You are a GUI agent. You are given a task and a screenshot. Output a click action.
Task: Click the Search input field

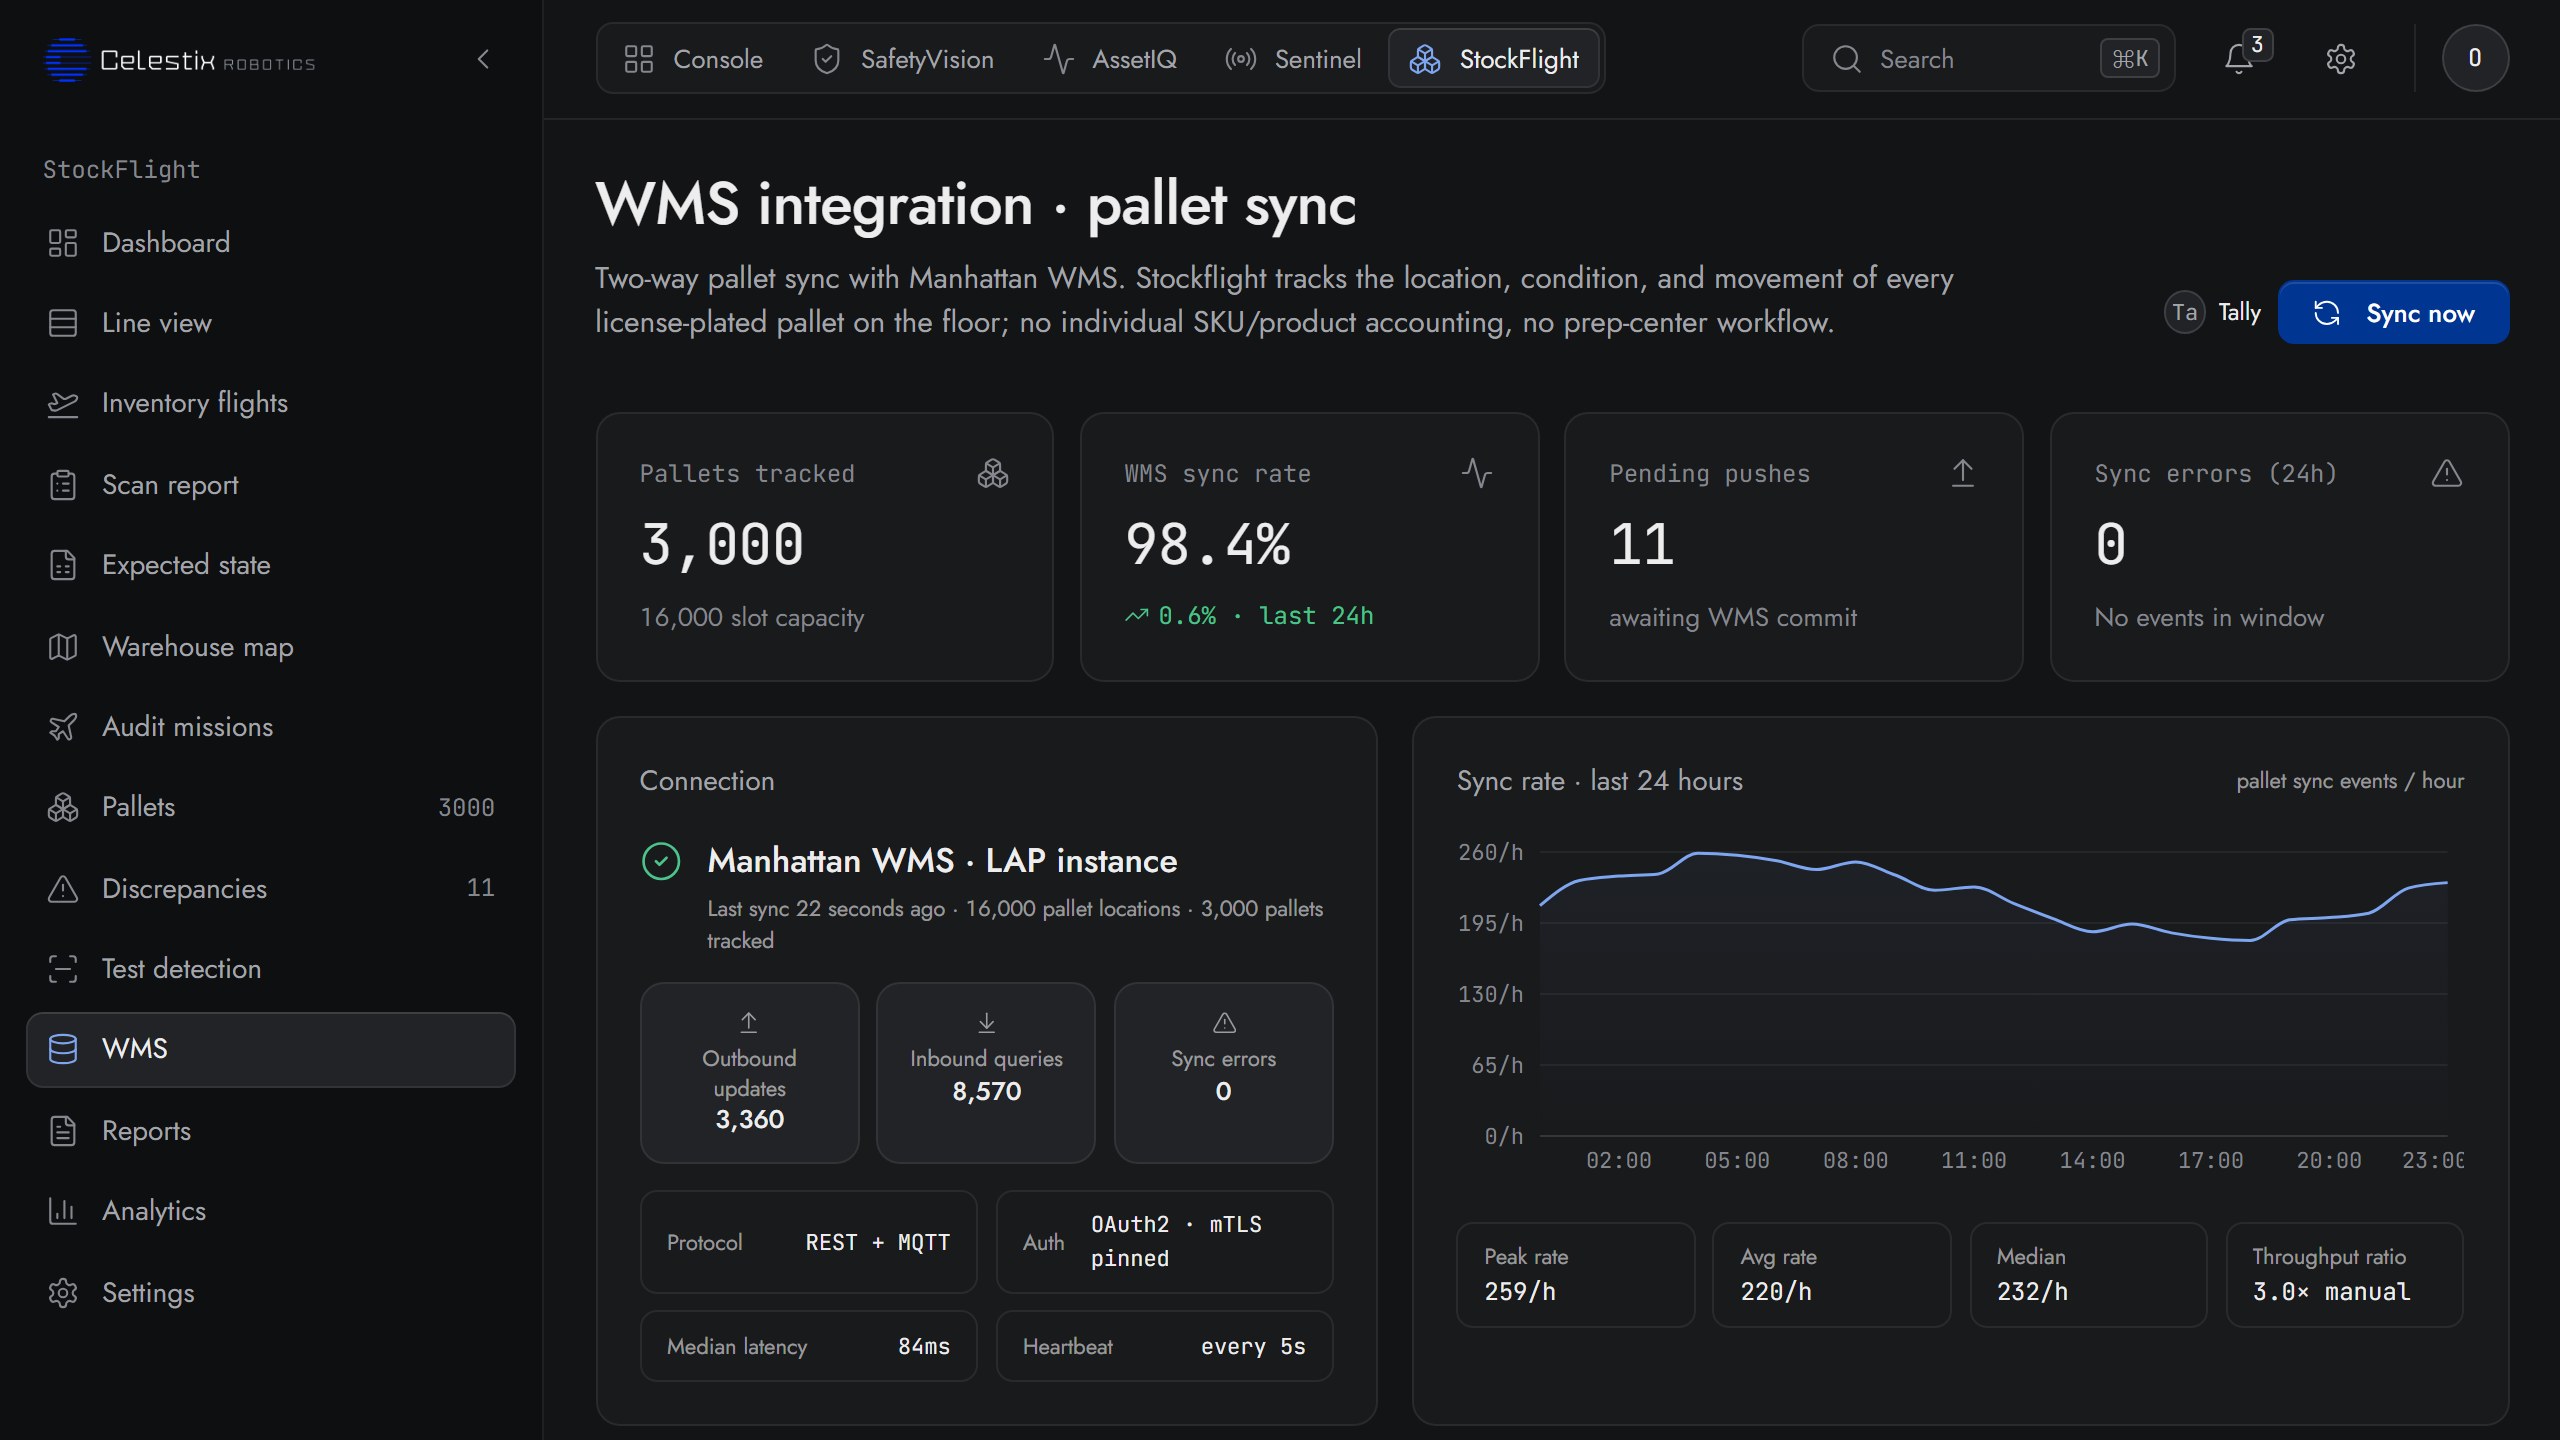click(x=1988, y=59)
